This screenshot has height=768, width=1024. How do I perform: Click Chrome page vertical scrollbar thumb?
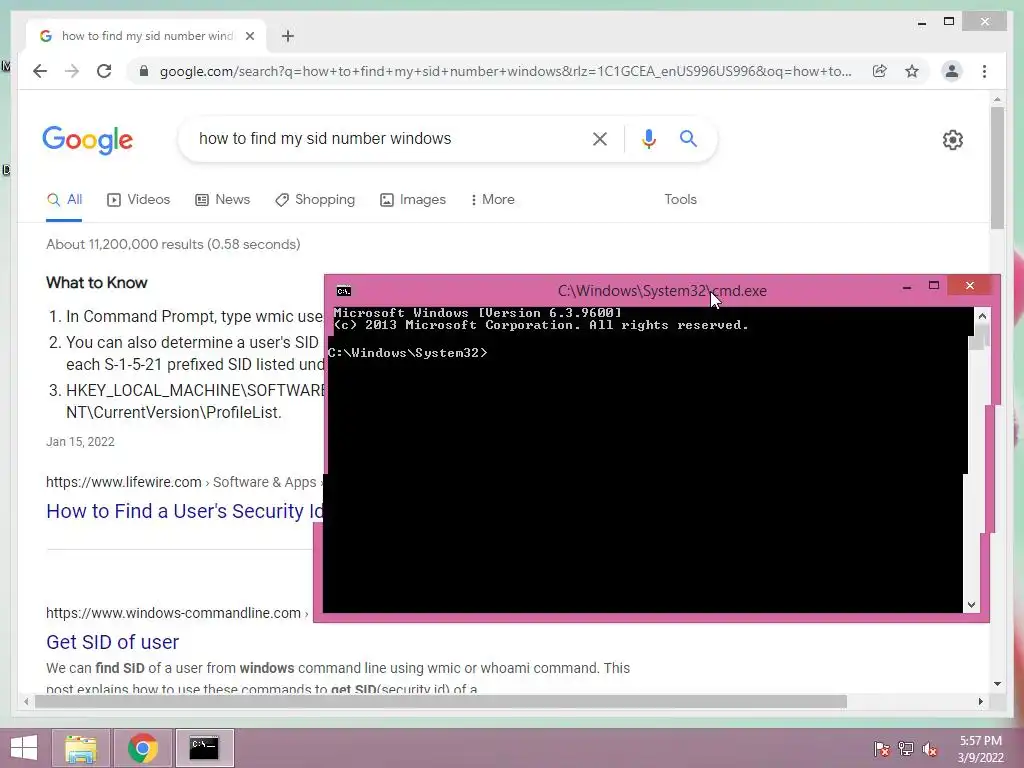tap(997, 168)
